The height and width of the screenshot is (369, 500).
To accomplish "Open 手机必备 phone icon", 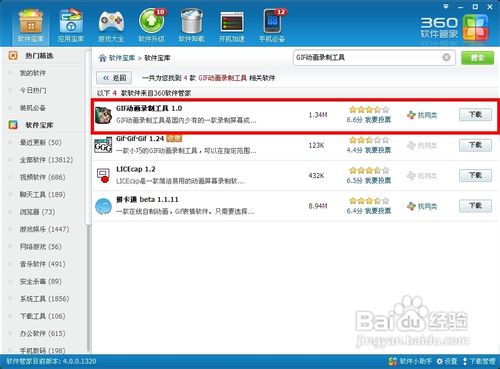I will click(x=272, y=26).
